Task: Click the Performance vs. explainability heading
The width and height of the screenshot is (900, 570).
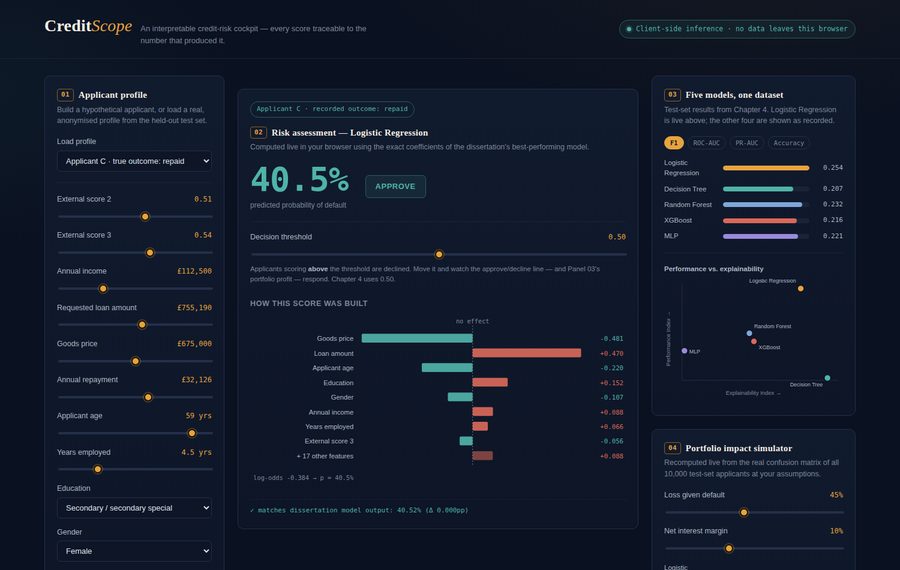Action: [713, 269]
